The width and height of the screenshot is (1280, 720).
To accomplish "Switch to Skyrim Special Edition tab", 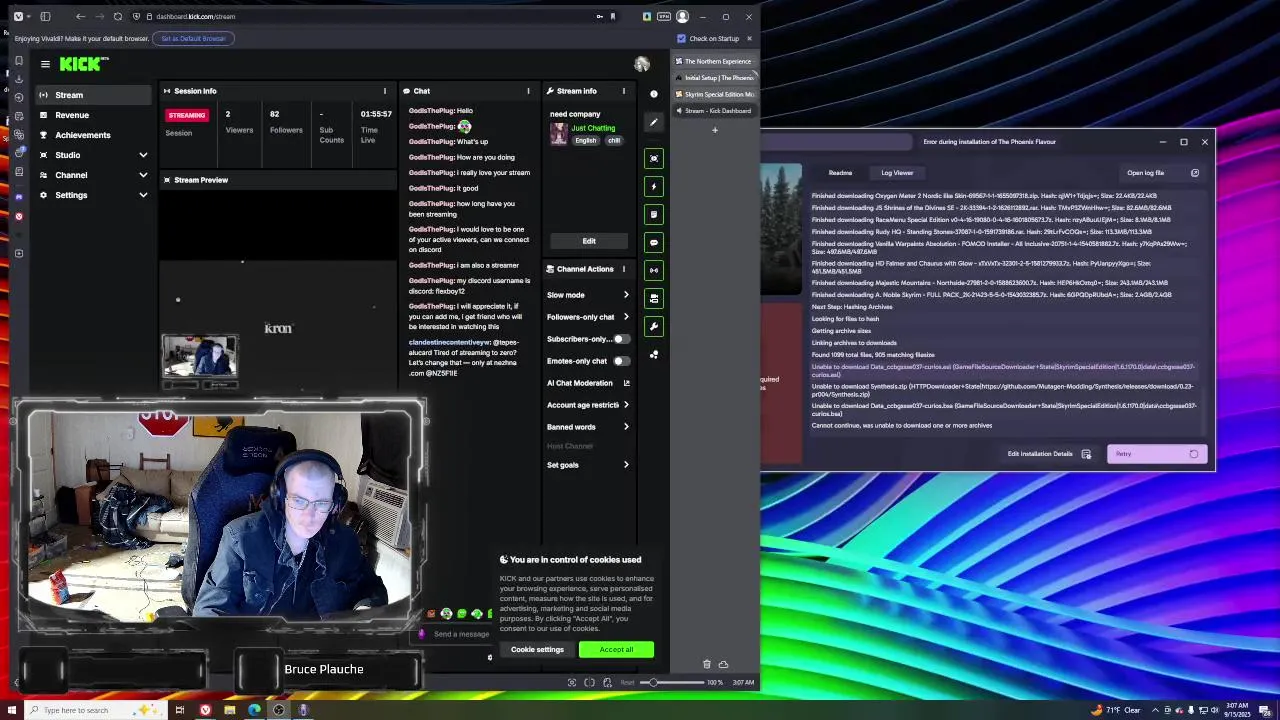I will (714, 94).
